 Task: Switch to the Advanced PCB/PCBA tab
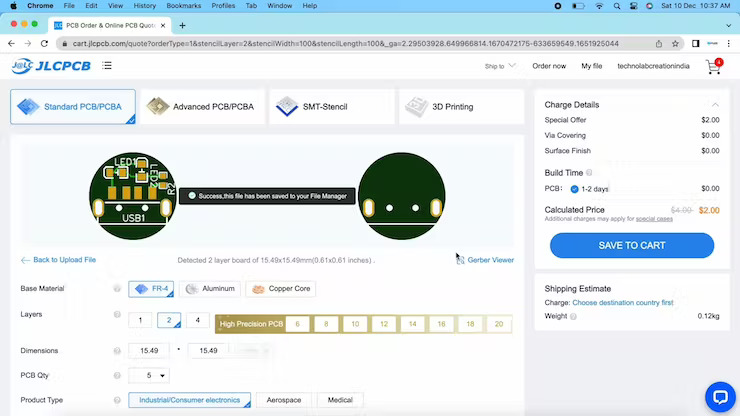203,107
